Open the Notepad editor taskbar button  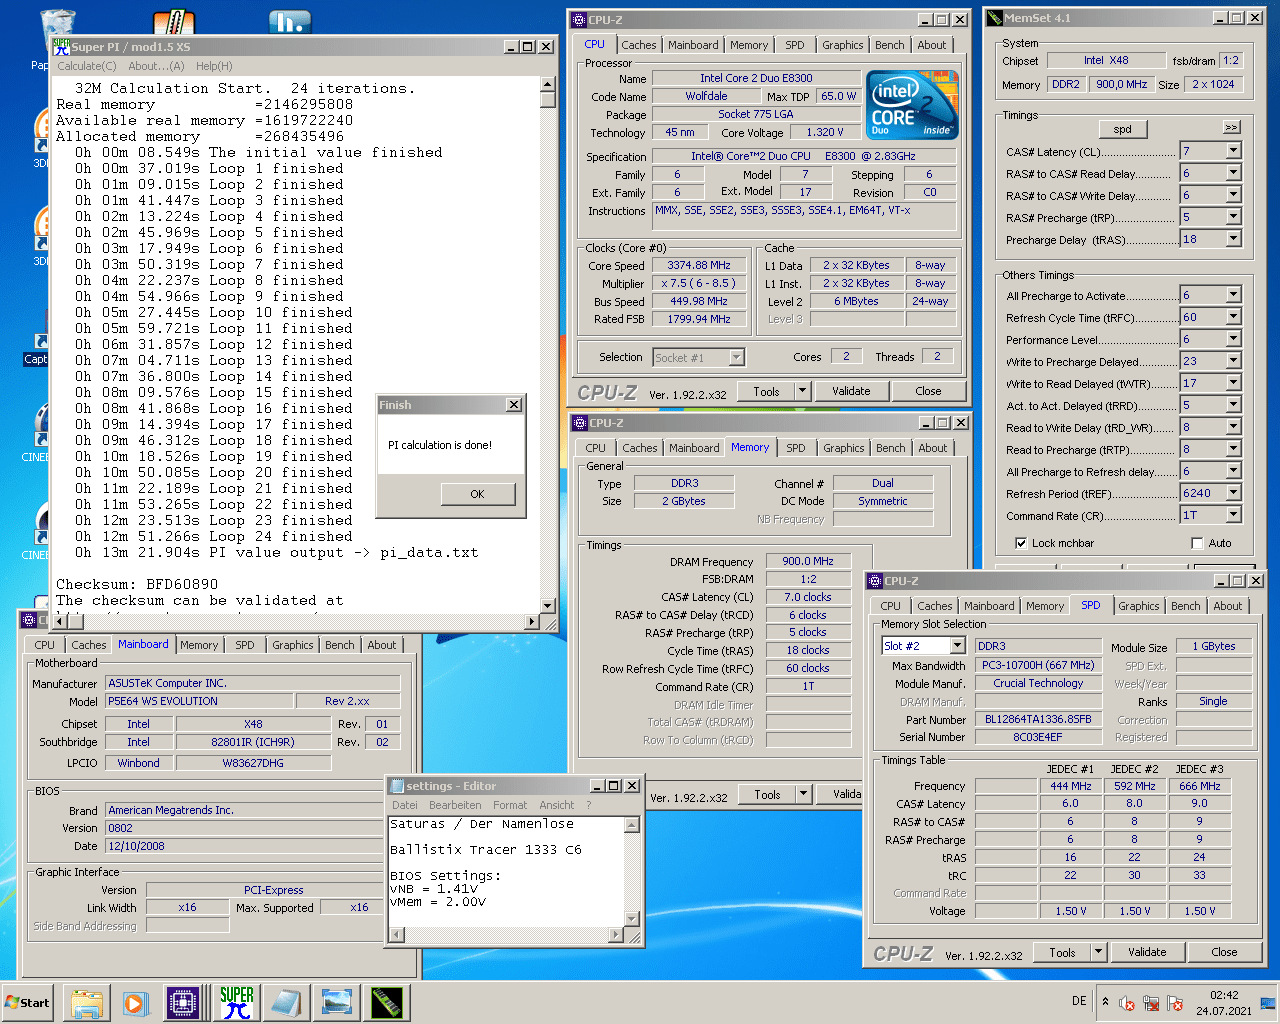click(x=287, y=1003)
